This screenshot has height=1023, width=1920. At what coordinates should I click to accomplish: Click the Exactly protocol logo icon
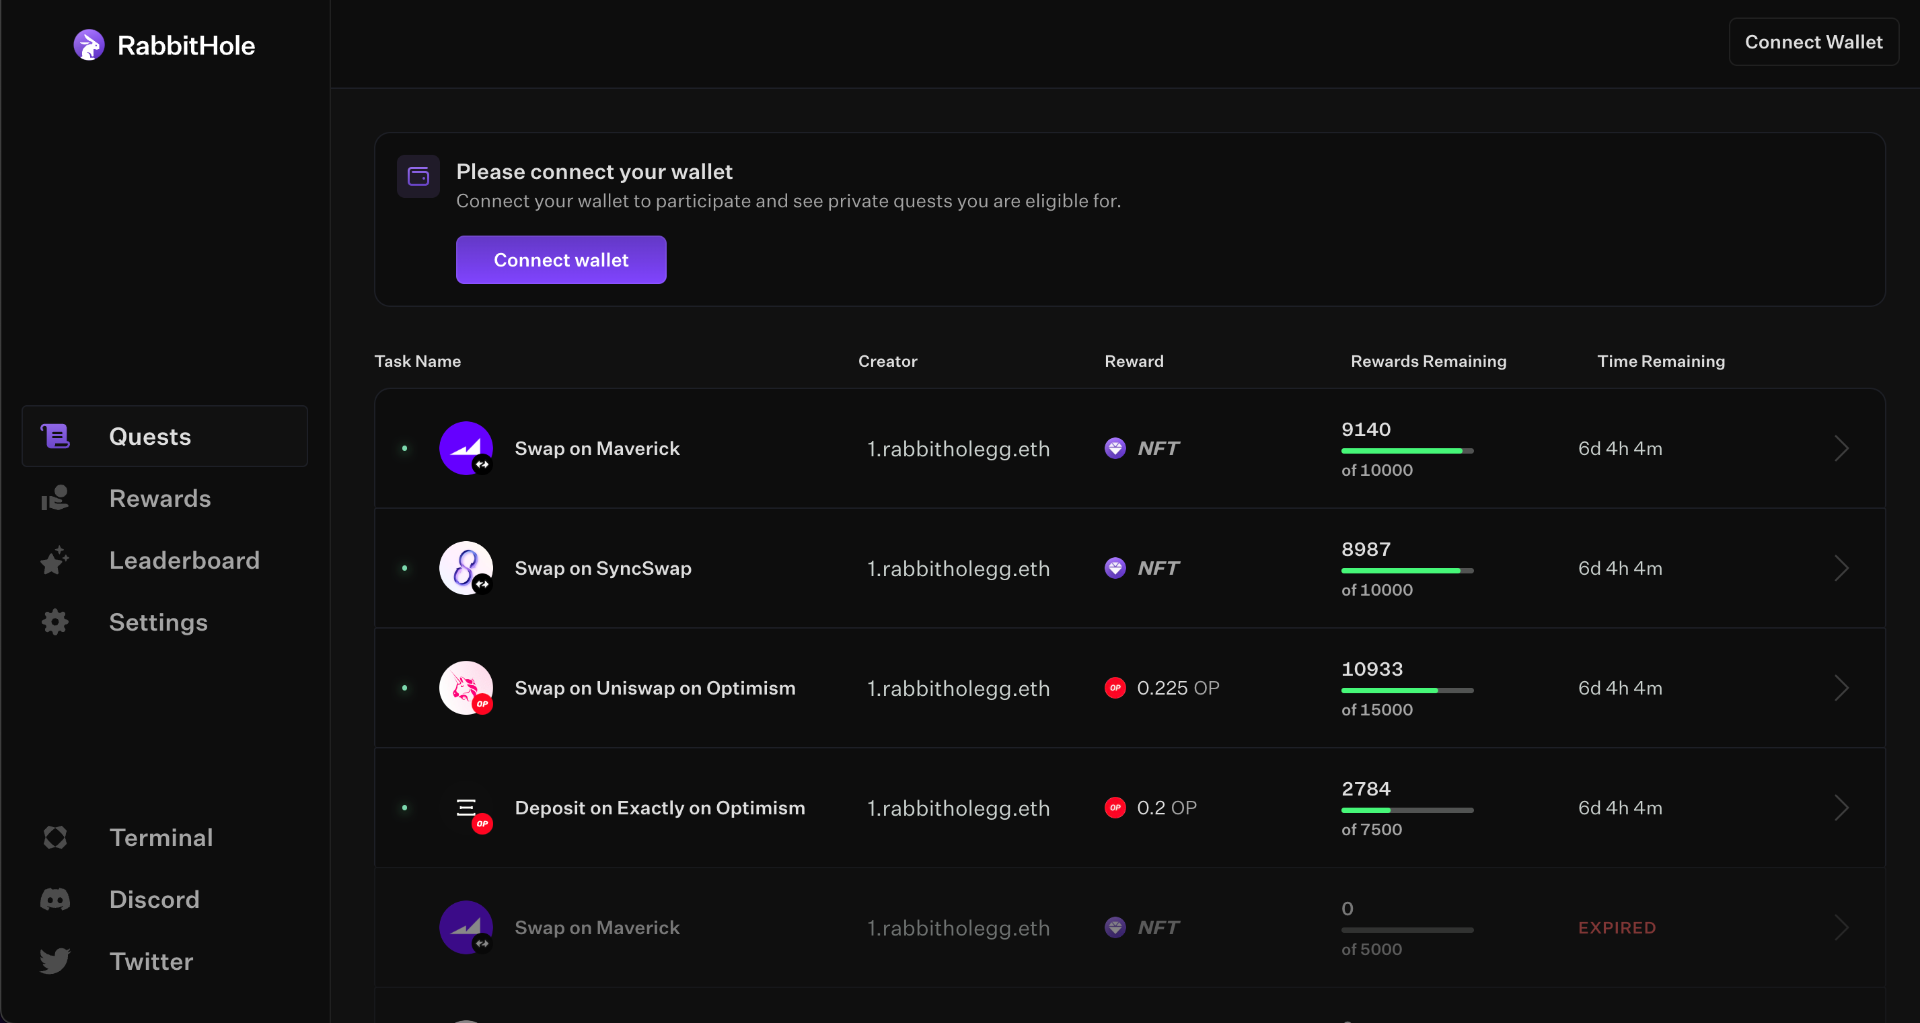pyautogui.click(x=466, y=808)
